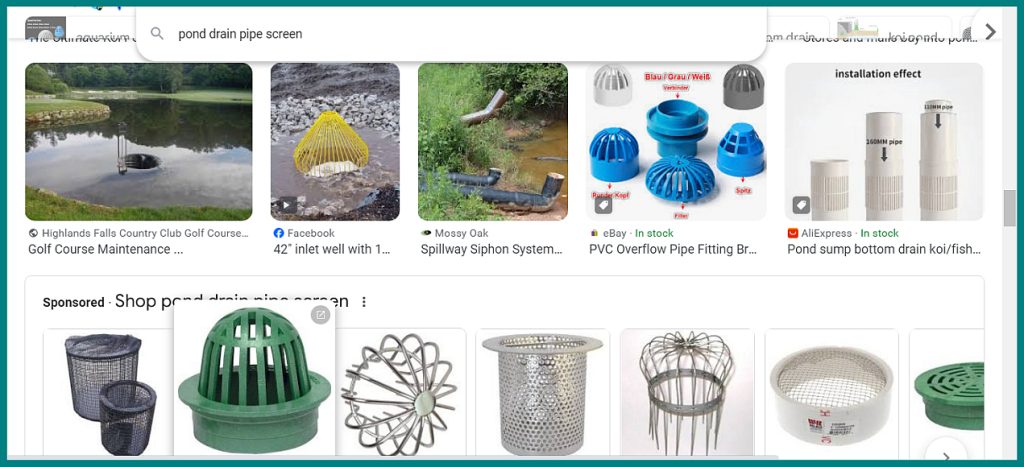Viewport: 1024px width, 467px height.
Task: Click the video play badge on Facebook image
Action: point(285,206)
